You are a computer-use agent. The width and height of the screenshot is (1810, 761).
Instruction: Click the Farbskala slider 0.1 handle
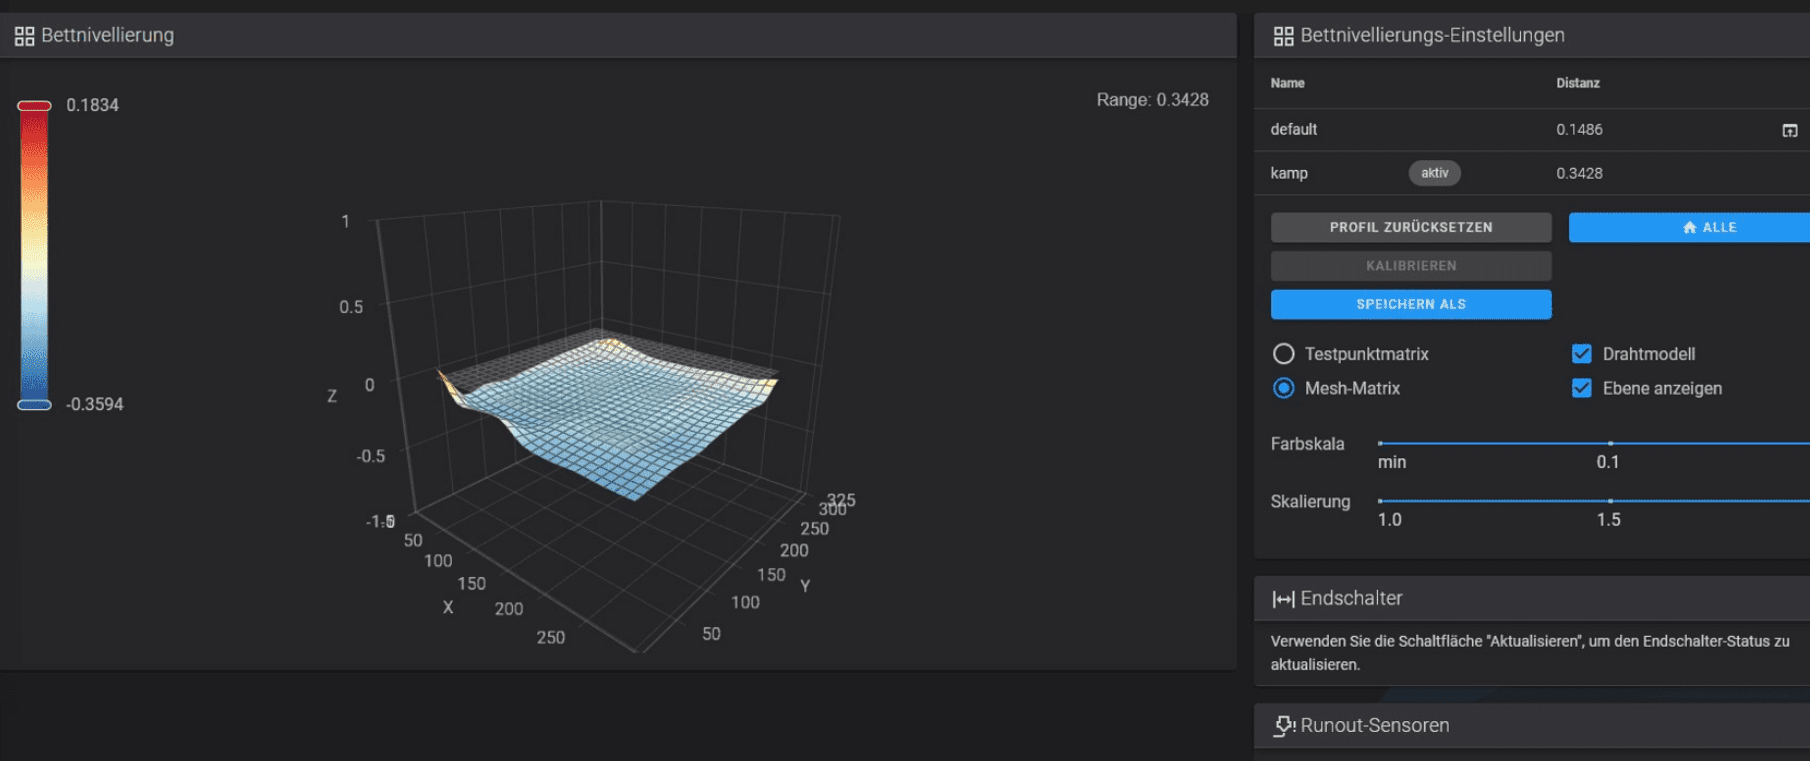1610,443
